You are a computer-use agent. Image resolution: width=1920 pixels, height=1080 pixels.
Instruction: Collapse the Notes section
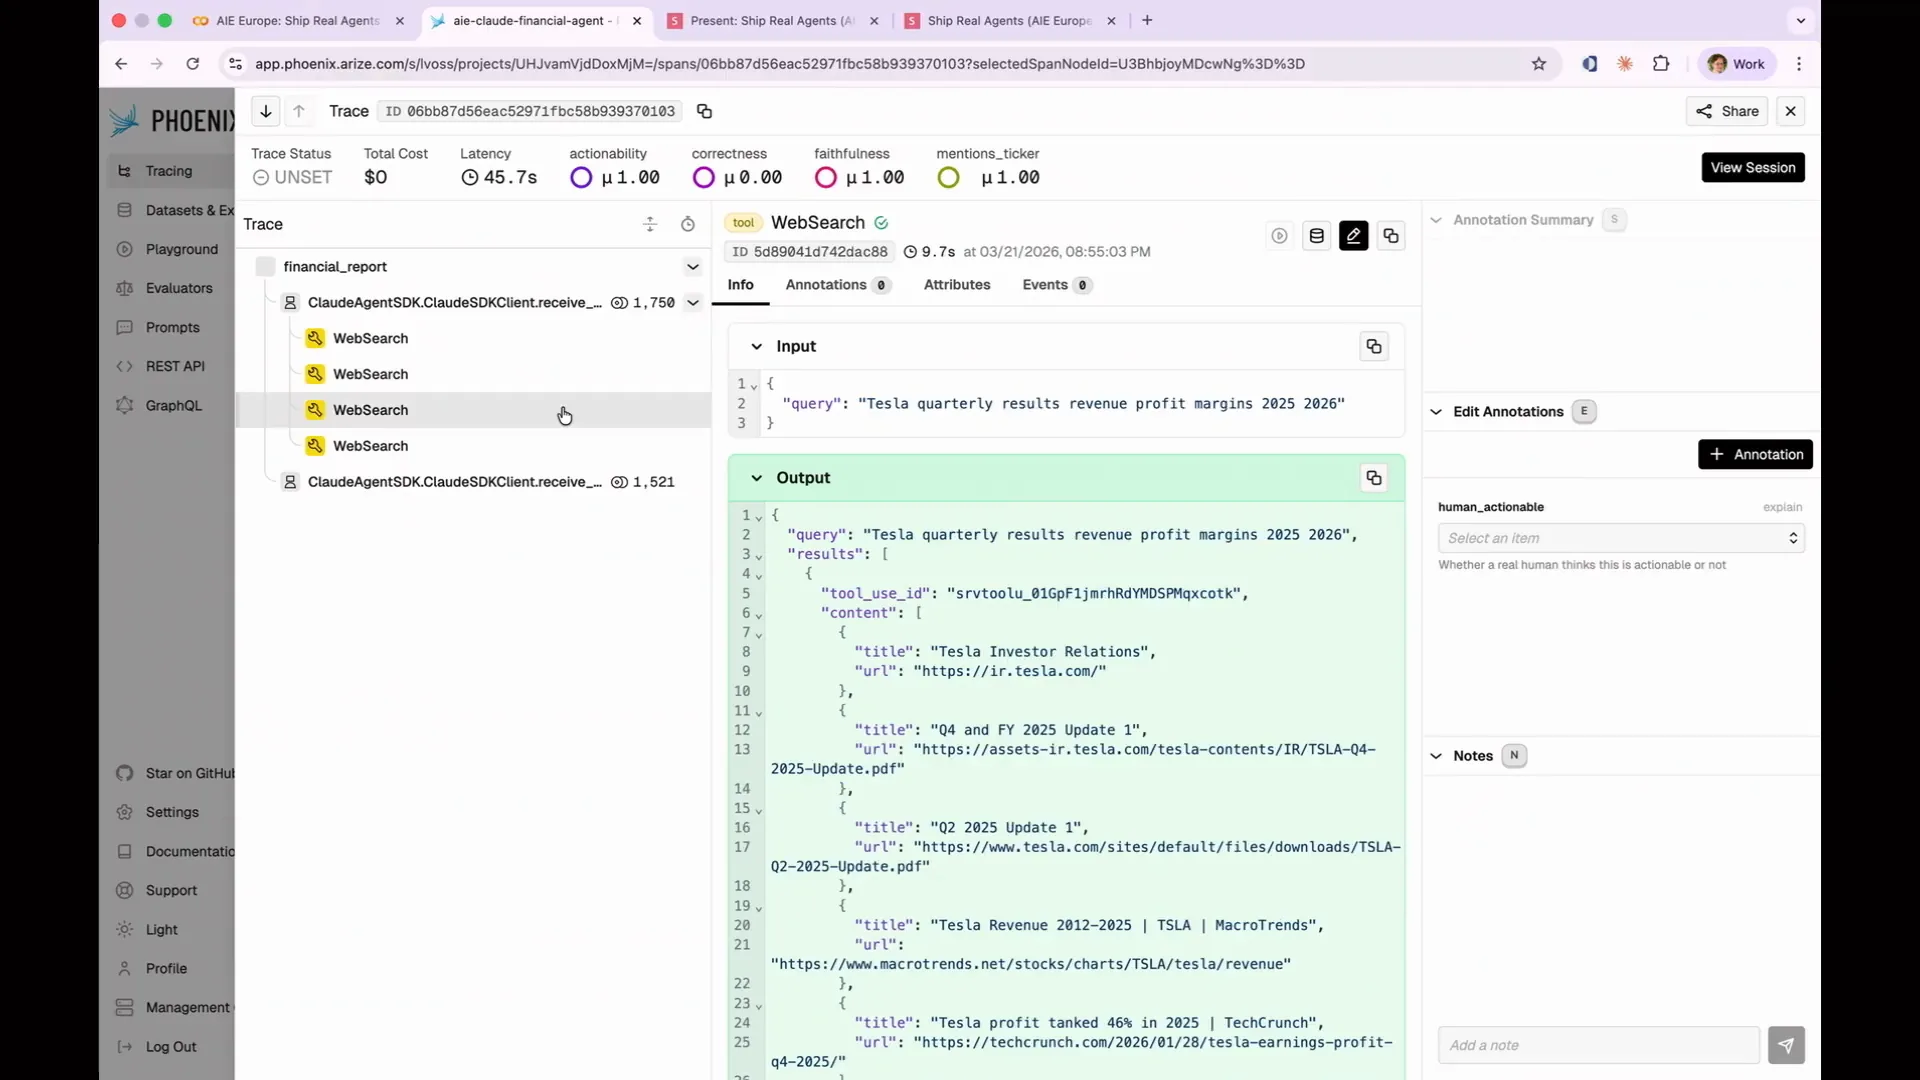1436,756
